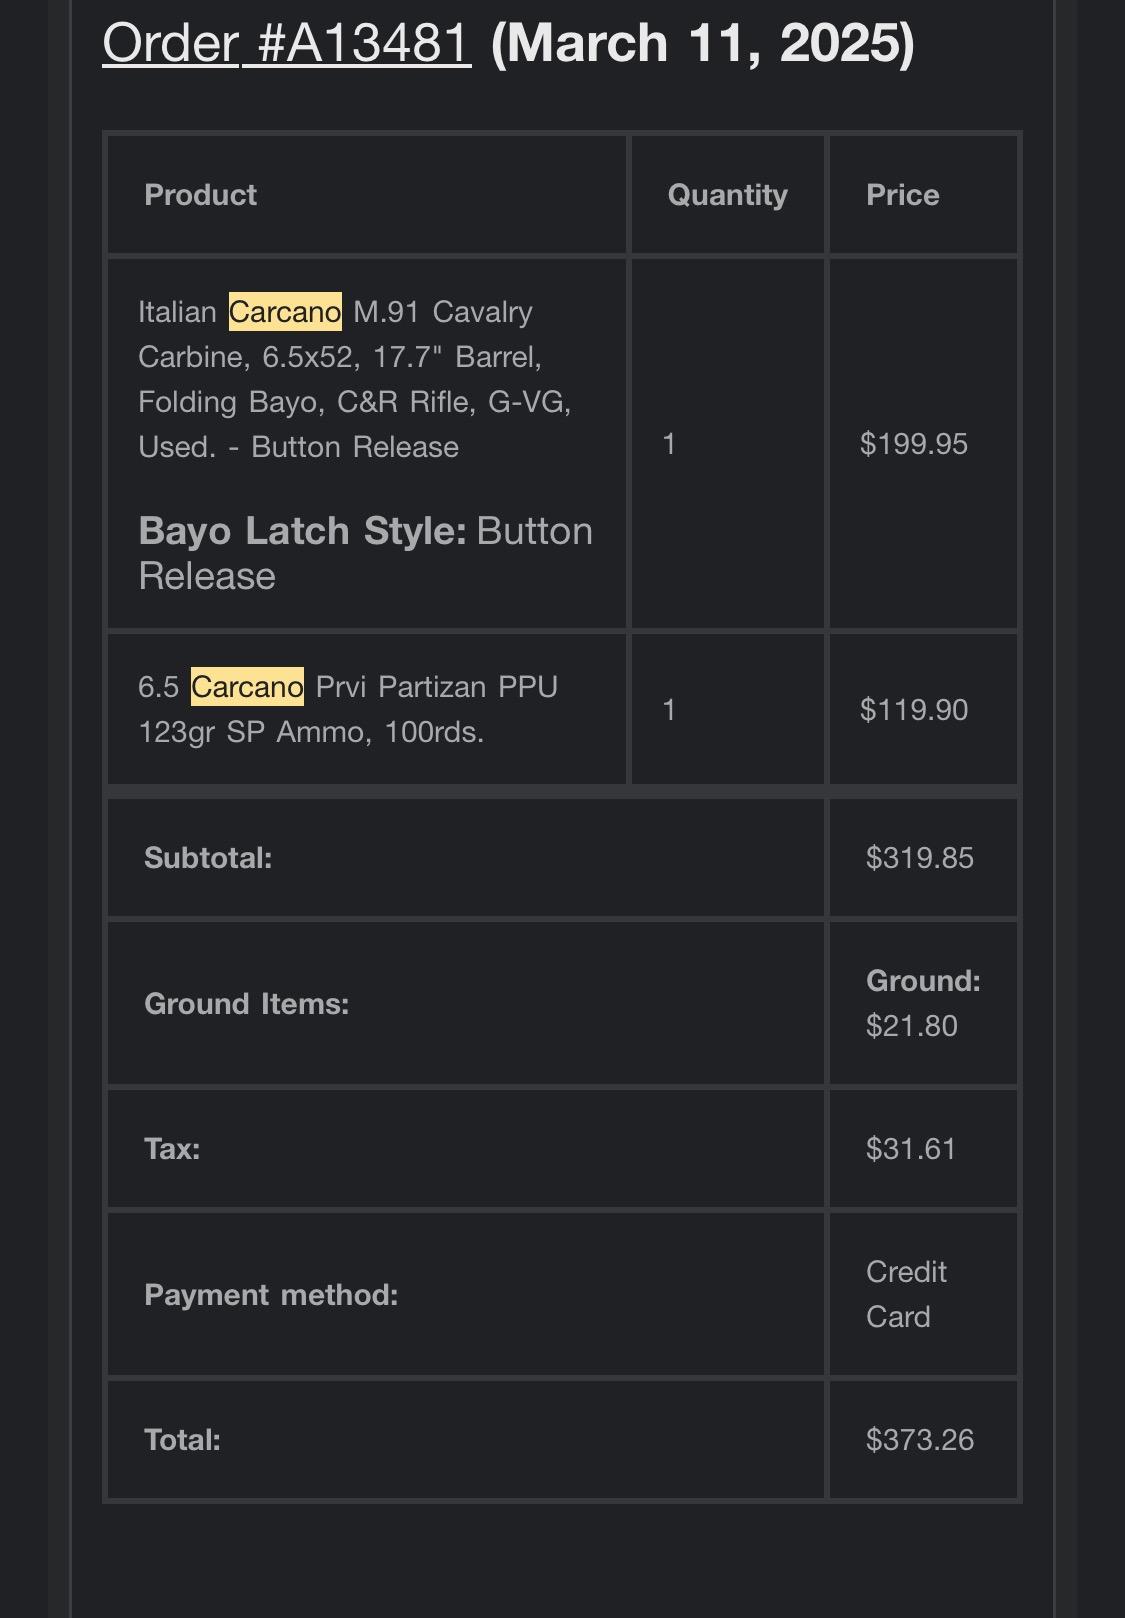1125x1618 pixels.
Task: Click highlighted Carcano word in carbine row
Action: click(x=285, y=312)
